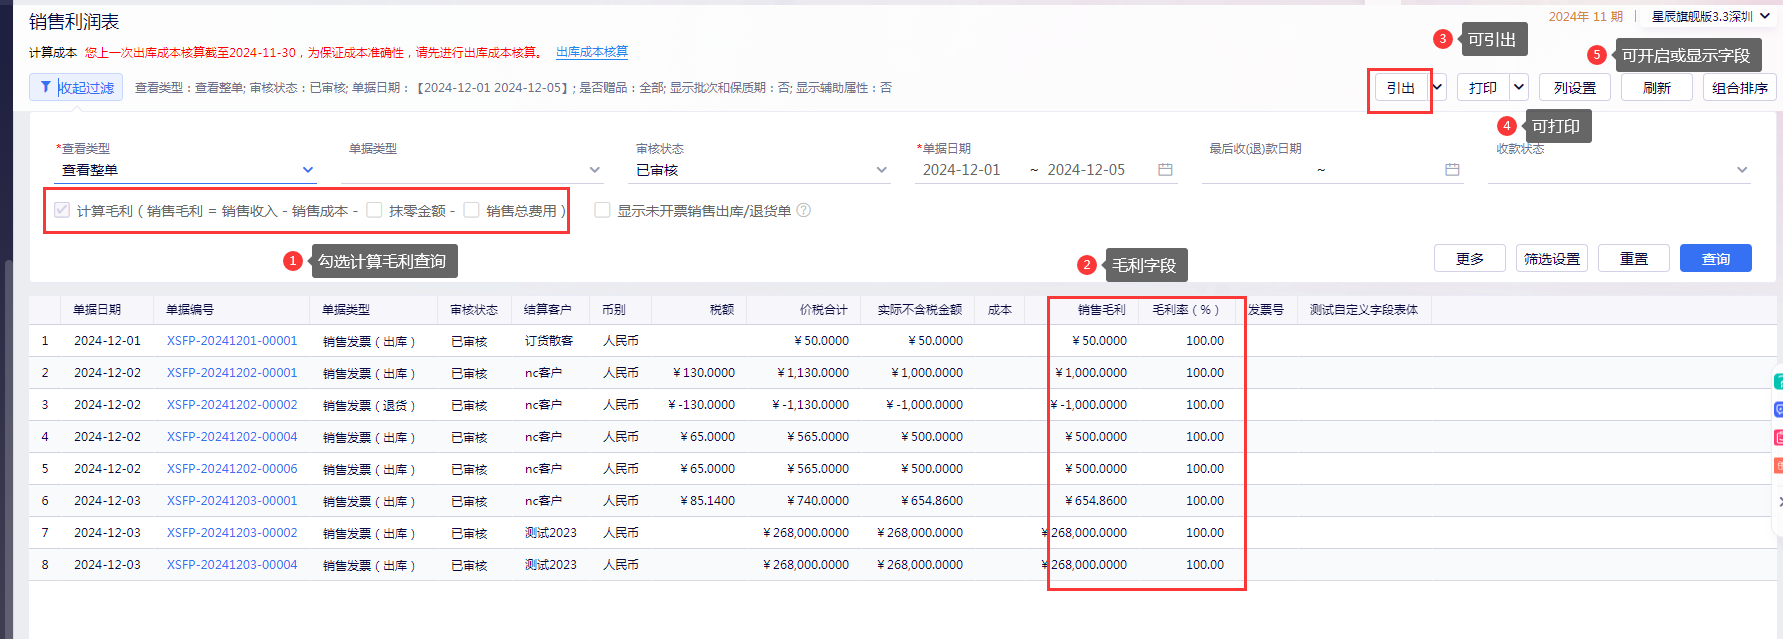Open document XSFP-20241201-00001
Image resolution: width=1783 pixels, height=639 pixels.
tap(232, 341)
